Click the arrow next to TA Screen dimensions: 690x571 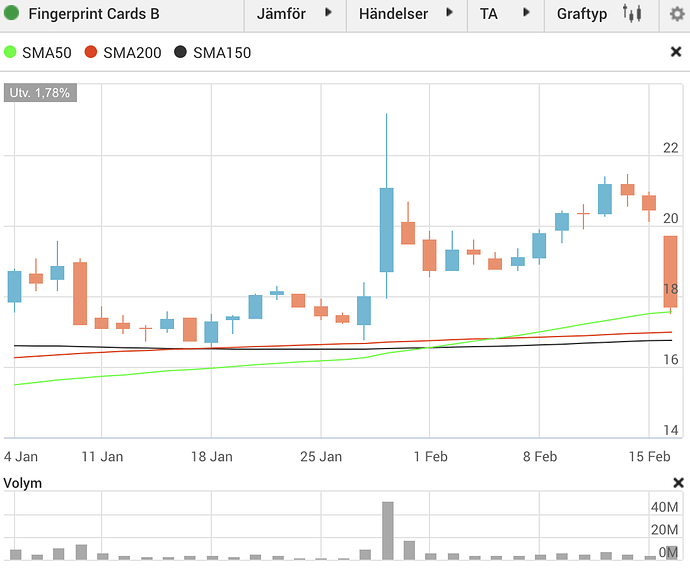click(x=526, y=12)
